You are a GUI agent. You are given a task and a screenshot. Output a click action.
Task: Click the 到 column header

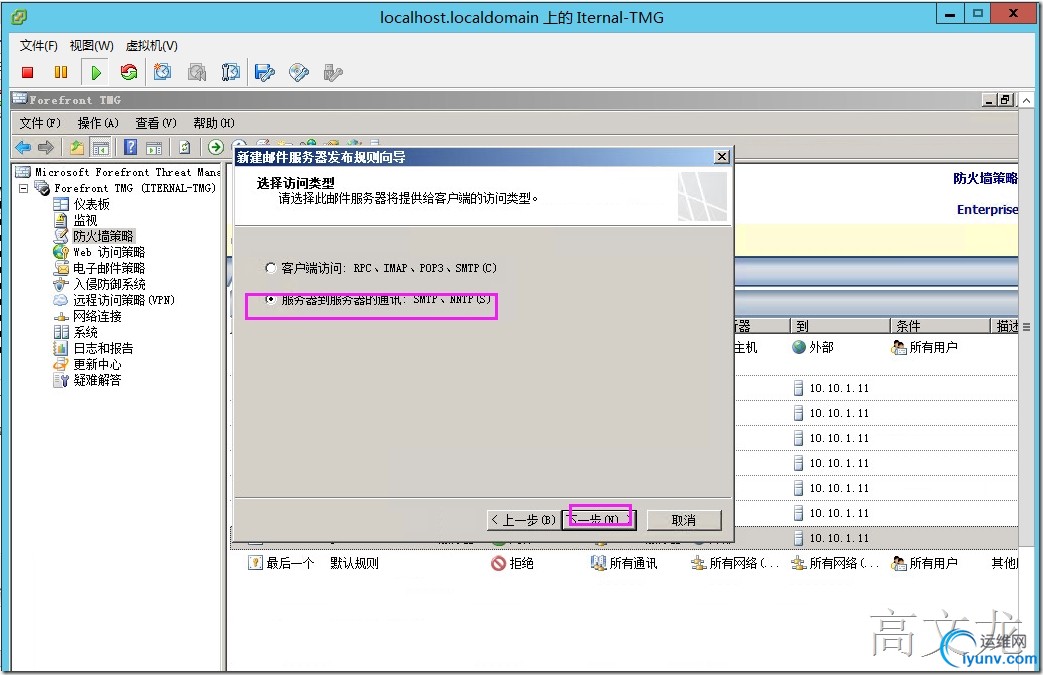click(x=839, y=326)
